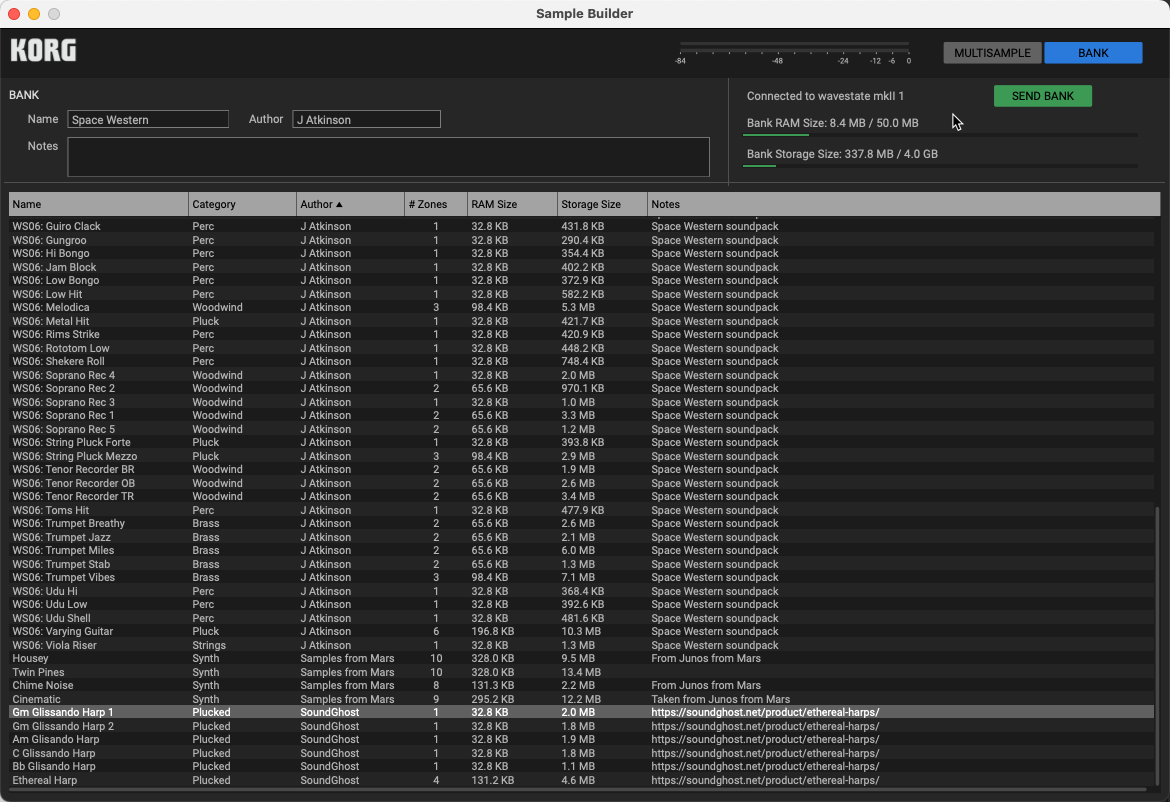Select row WS06: Udu Low

pos(581,604)
